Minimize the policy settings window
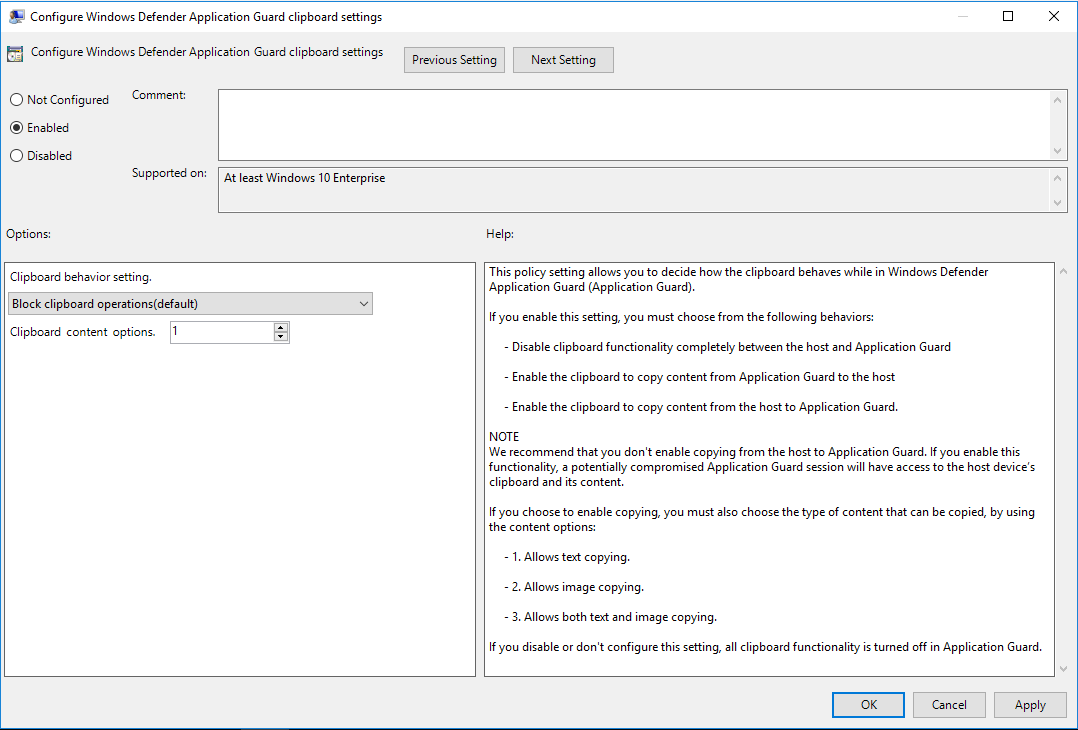This screenshot has width=1078, height=730. click(x=962, y=16)
